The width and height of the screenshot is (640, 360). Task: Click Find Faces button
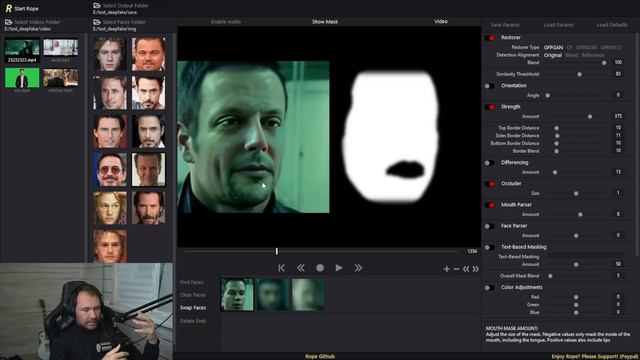point(192,282)
